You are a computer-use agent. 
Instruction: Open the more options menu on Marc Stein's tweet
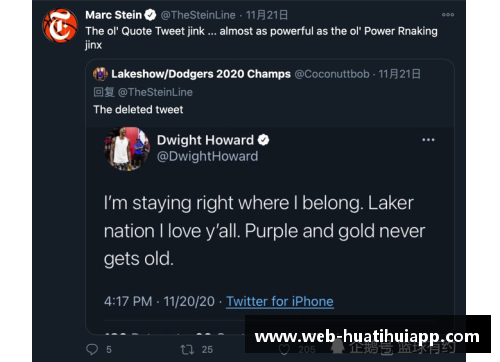tap(448, 15)
